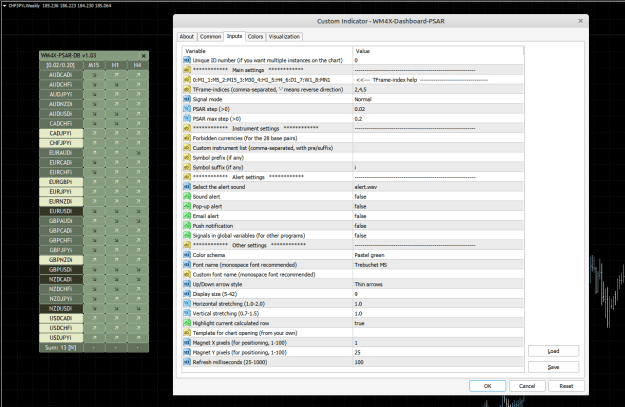Image resolution: width=625 pixels, height=407 pixels.
Task: Close the WM4X-PSAR-DB dashboard panel
Action: pyautogui.click(x=143, y=55)
